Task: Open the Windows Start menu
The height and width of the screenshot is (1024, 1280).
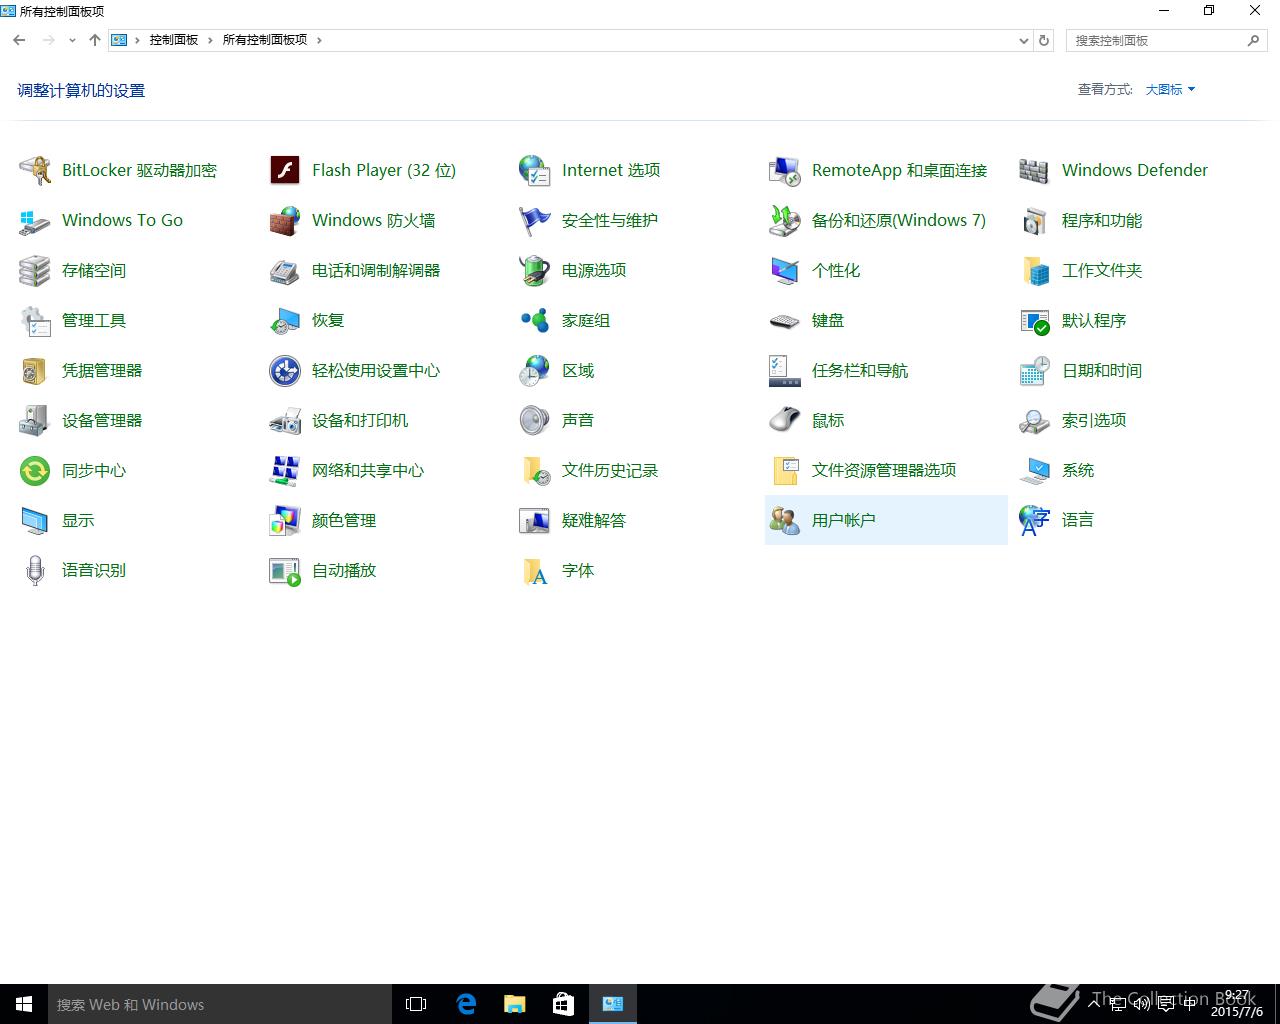Action: click(24, 1004)
